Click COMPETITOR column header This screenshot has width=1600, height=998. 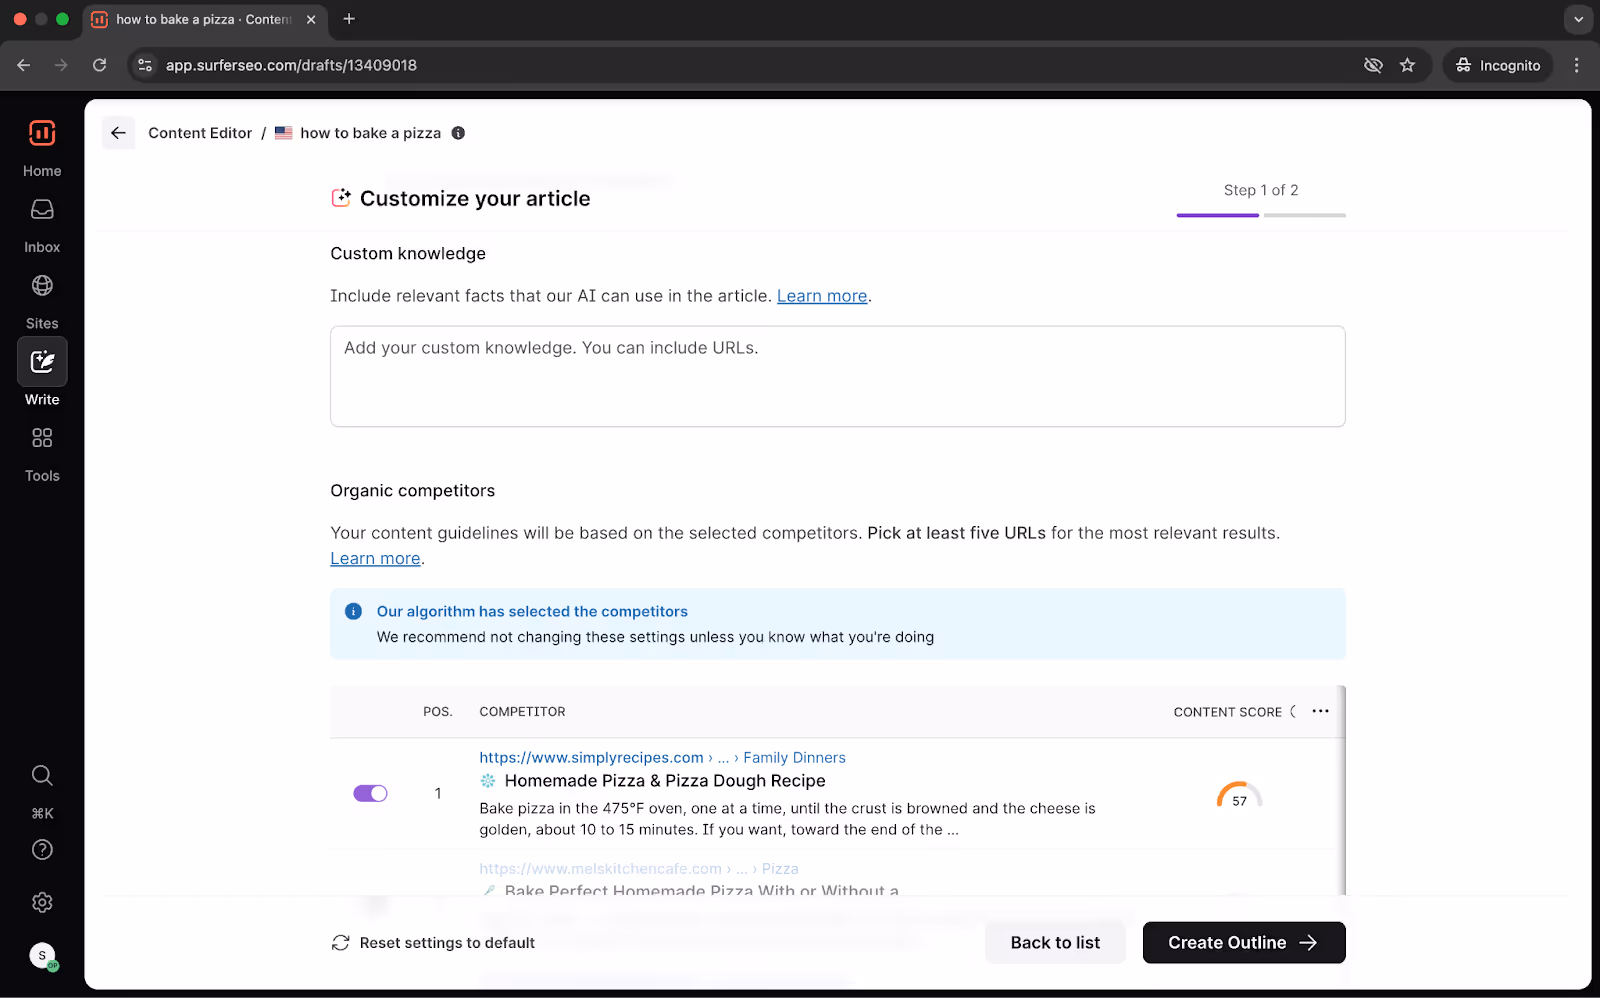coord(522,712)
